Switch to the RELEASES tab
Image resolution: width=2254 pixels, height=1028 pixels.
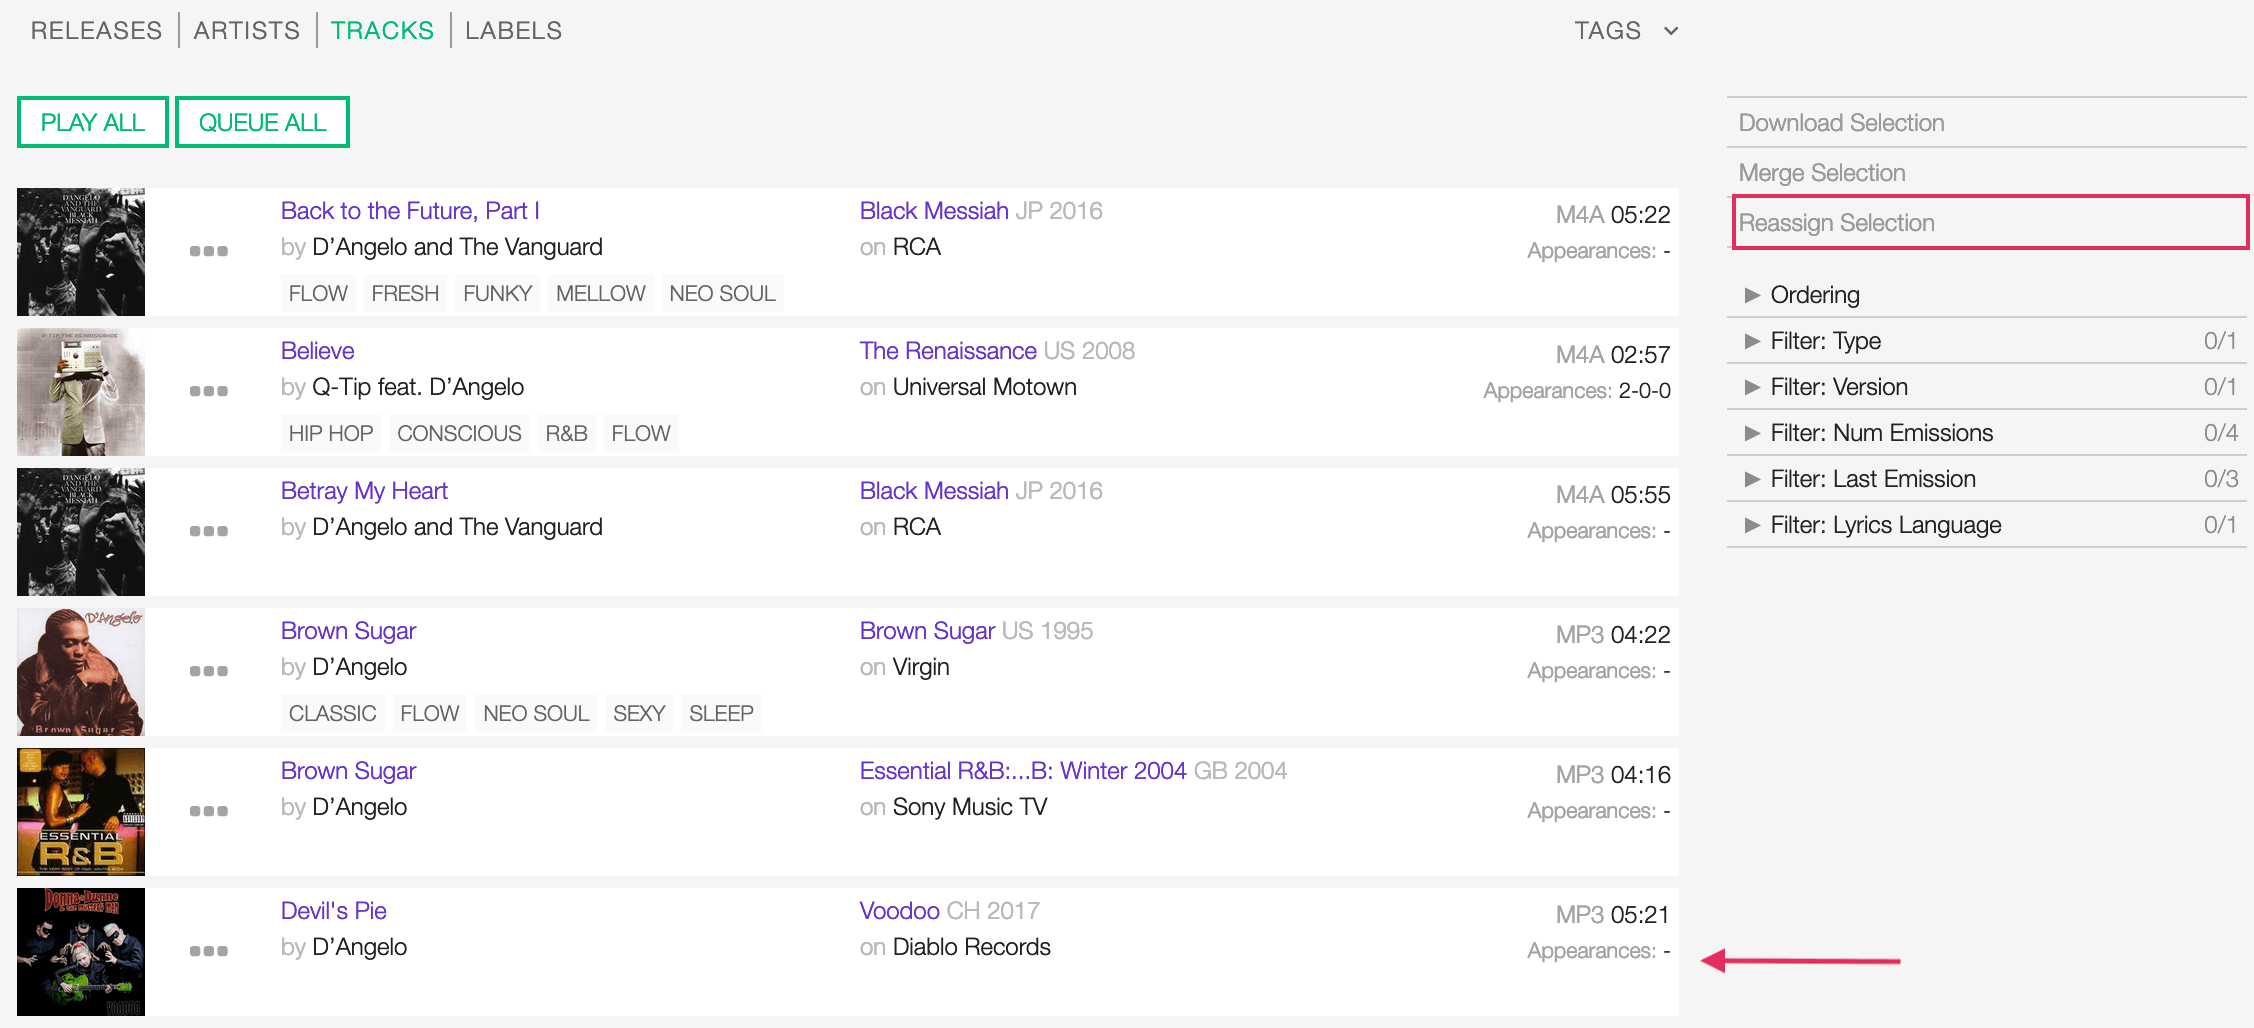(x=96, y=31)
